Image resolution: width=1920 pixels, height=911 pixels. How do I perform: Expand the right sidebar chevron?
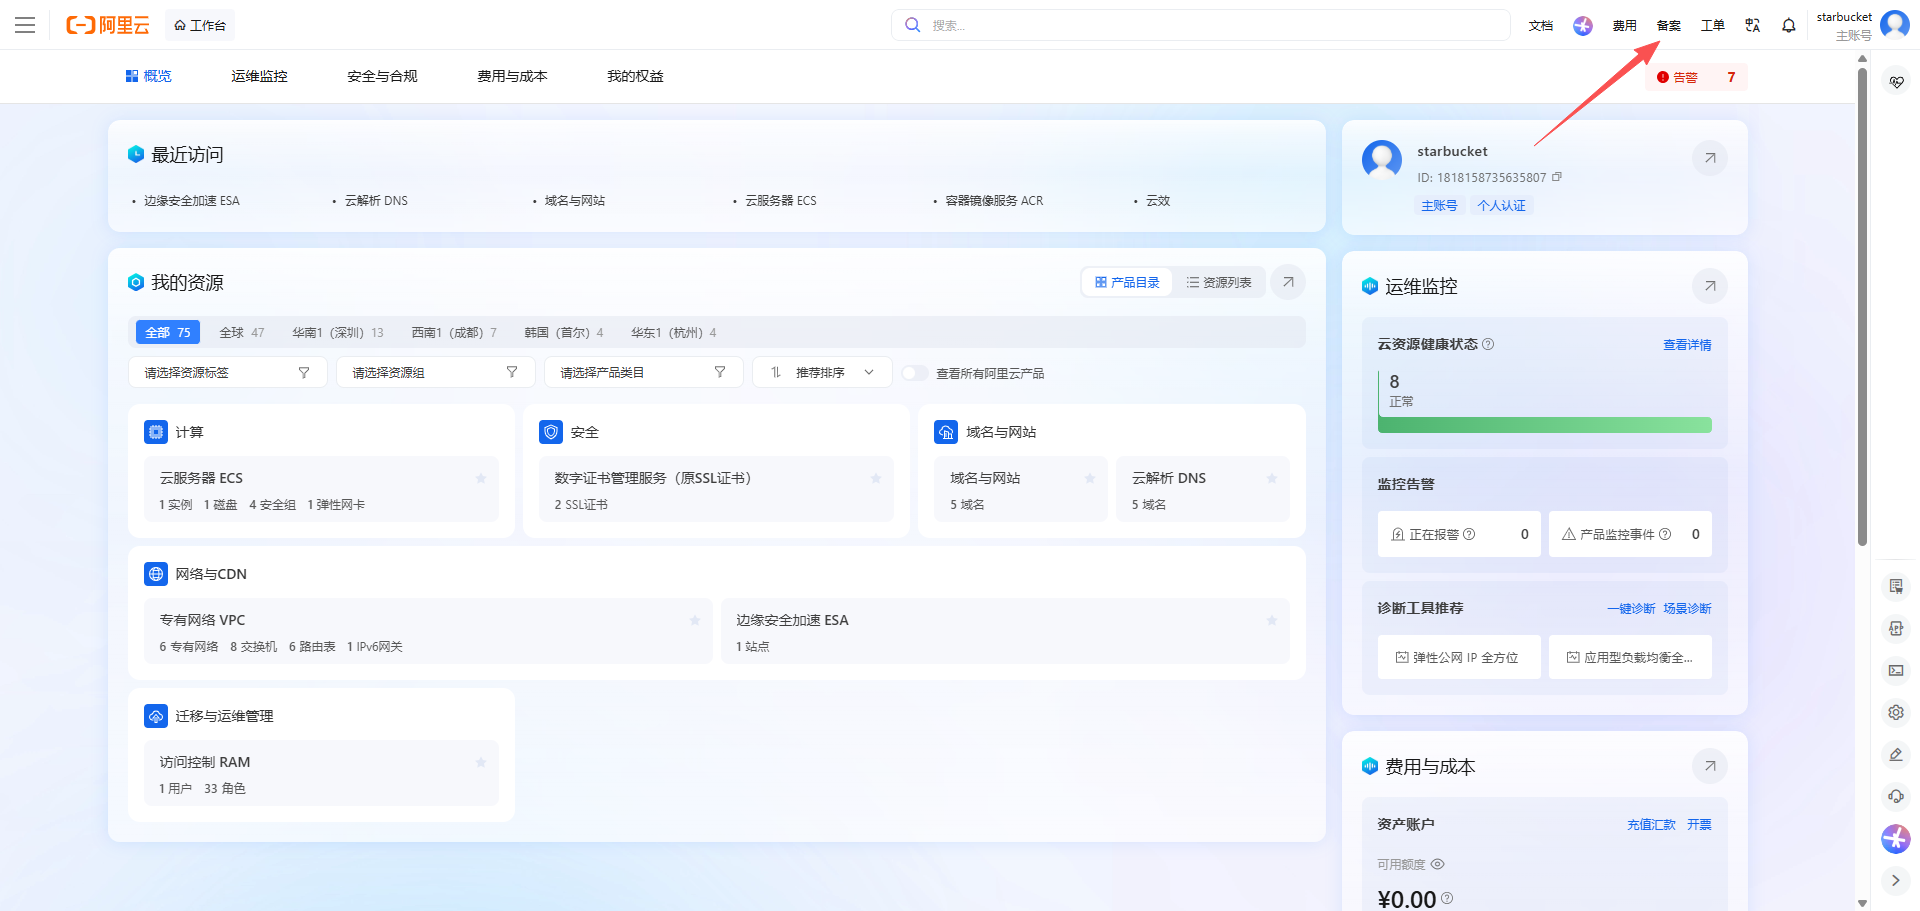tap(1896, 880)
